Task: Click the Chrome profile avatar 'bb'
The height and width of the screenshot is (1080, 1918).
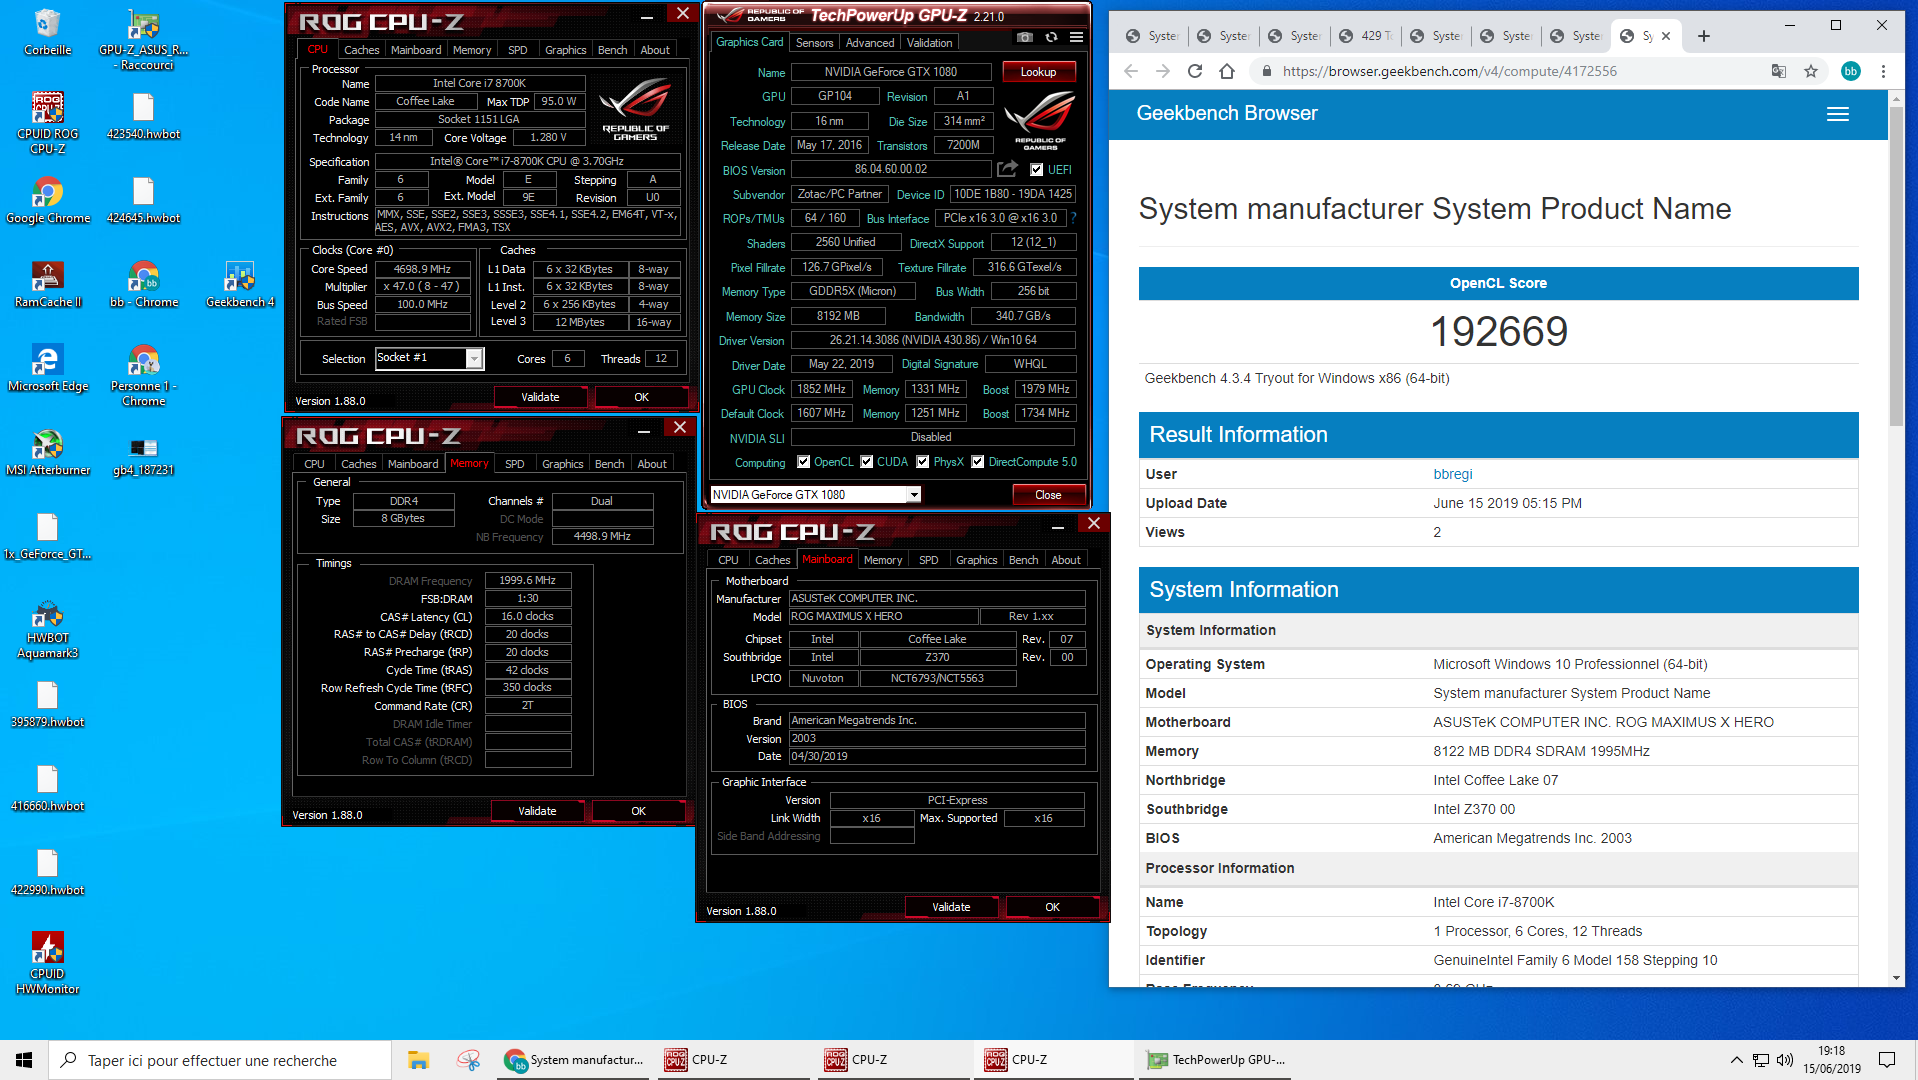Action: click(x=1850, y=71)
